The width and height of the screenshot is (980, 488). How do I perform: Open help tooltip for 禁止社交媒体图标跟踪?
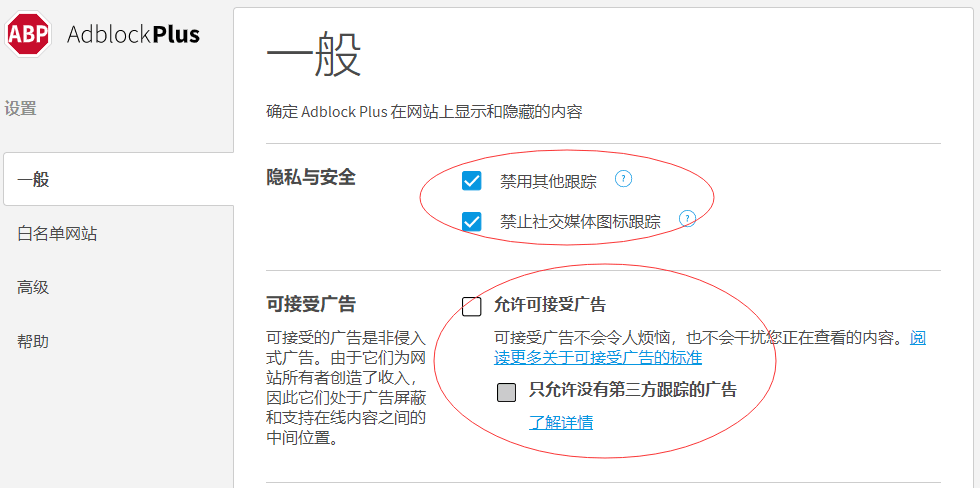[688, 219]
